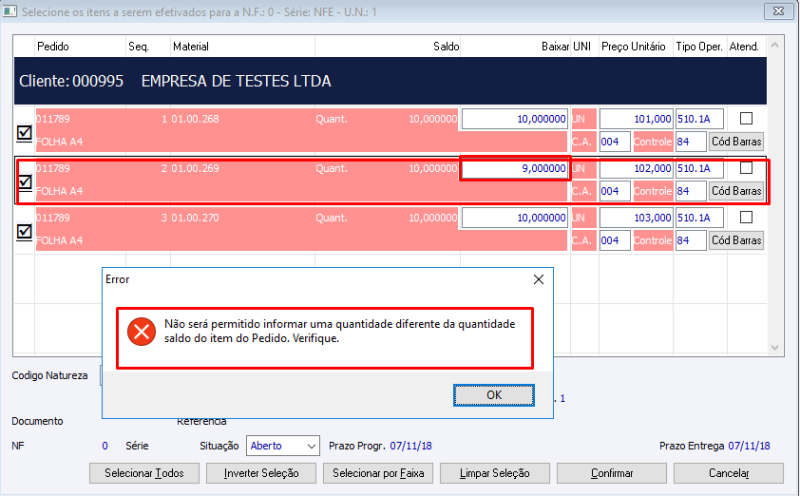Click Controle field 84 in seq 1 row
This screenshot has height=496, width=800.
691,141
